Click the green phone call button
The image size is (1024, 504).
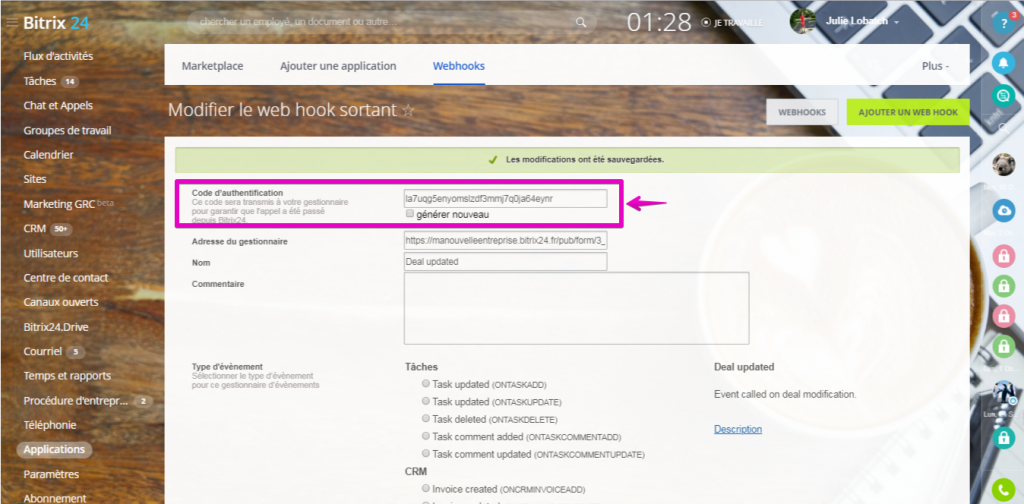click(x=1003, y=490)
